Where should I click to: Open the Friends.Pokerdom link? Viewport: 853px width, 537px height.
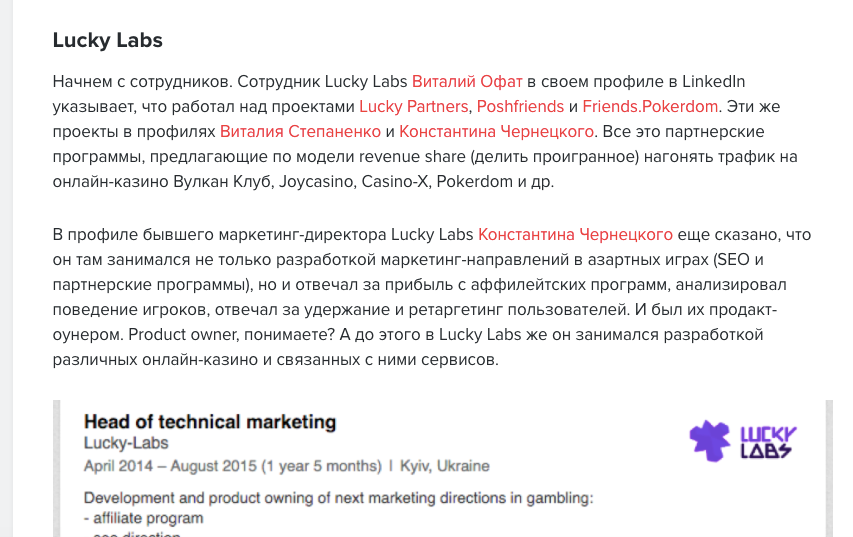pos(650,107)
